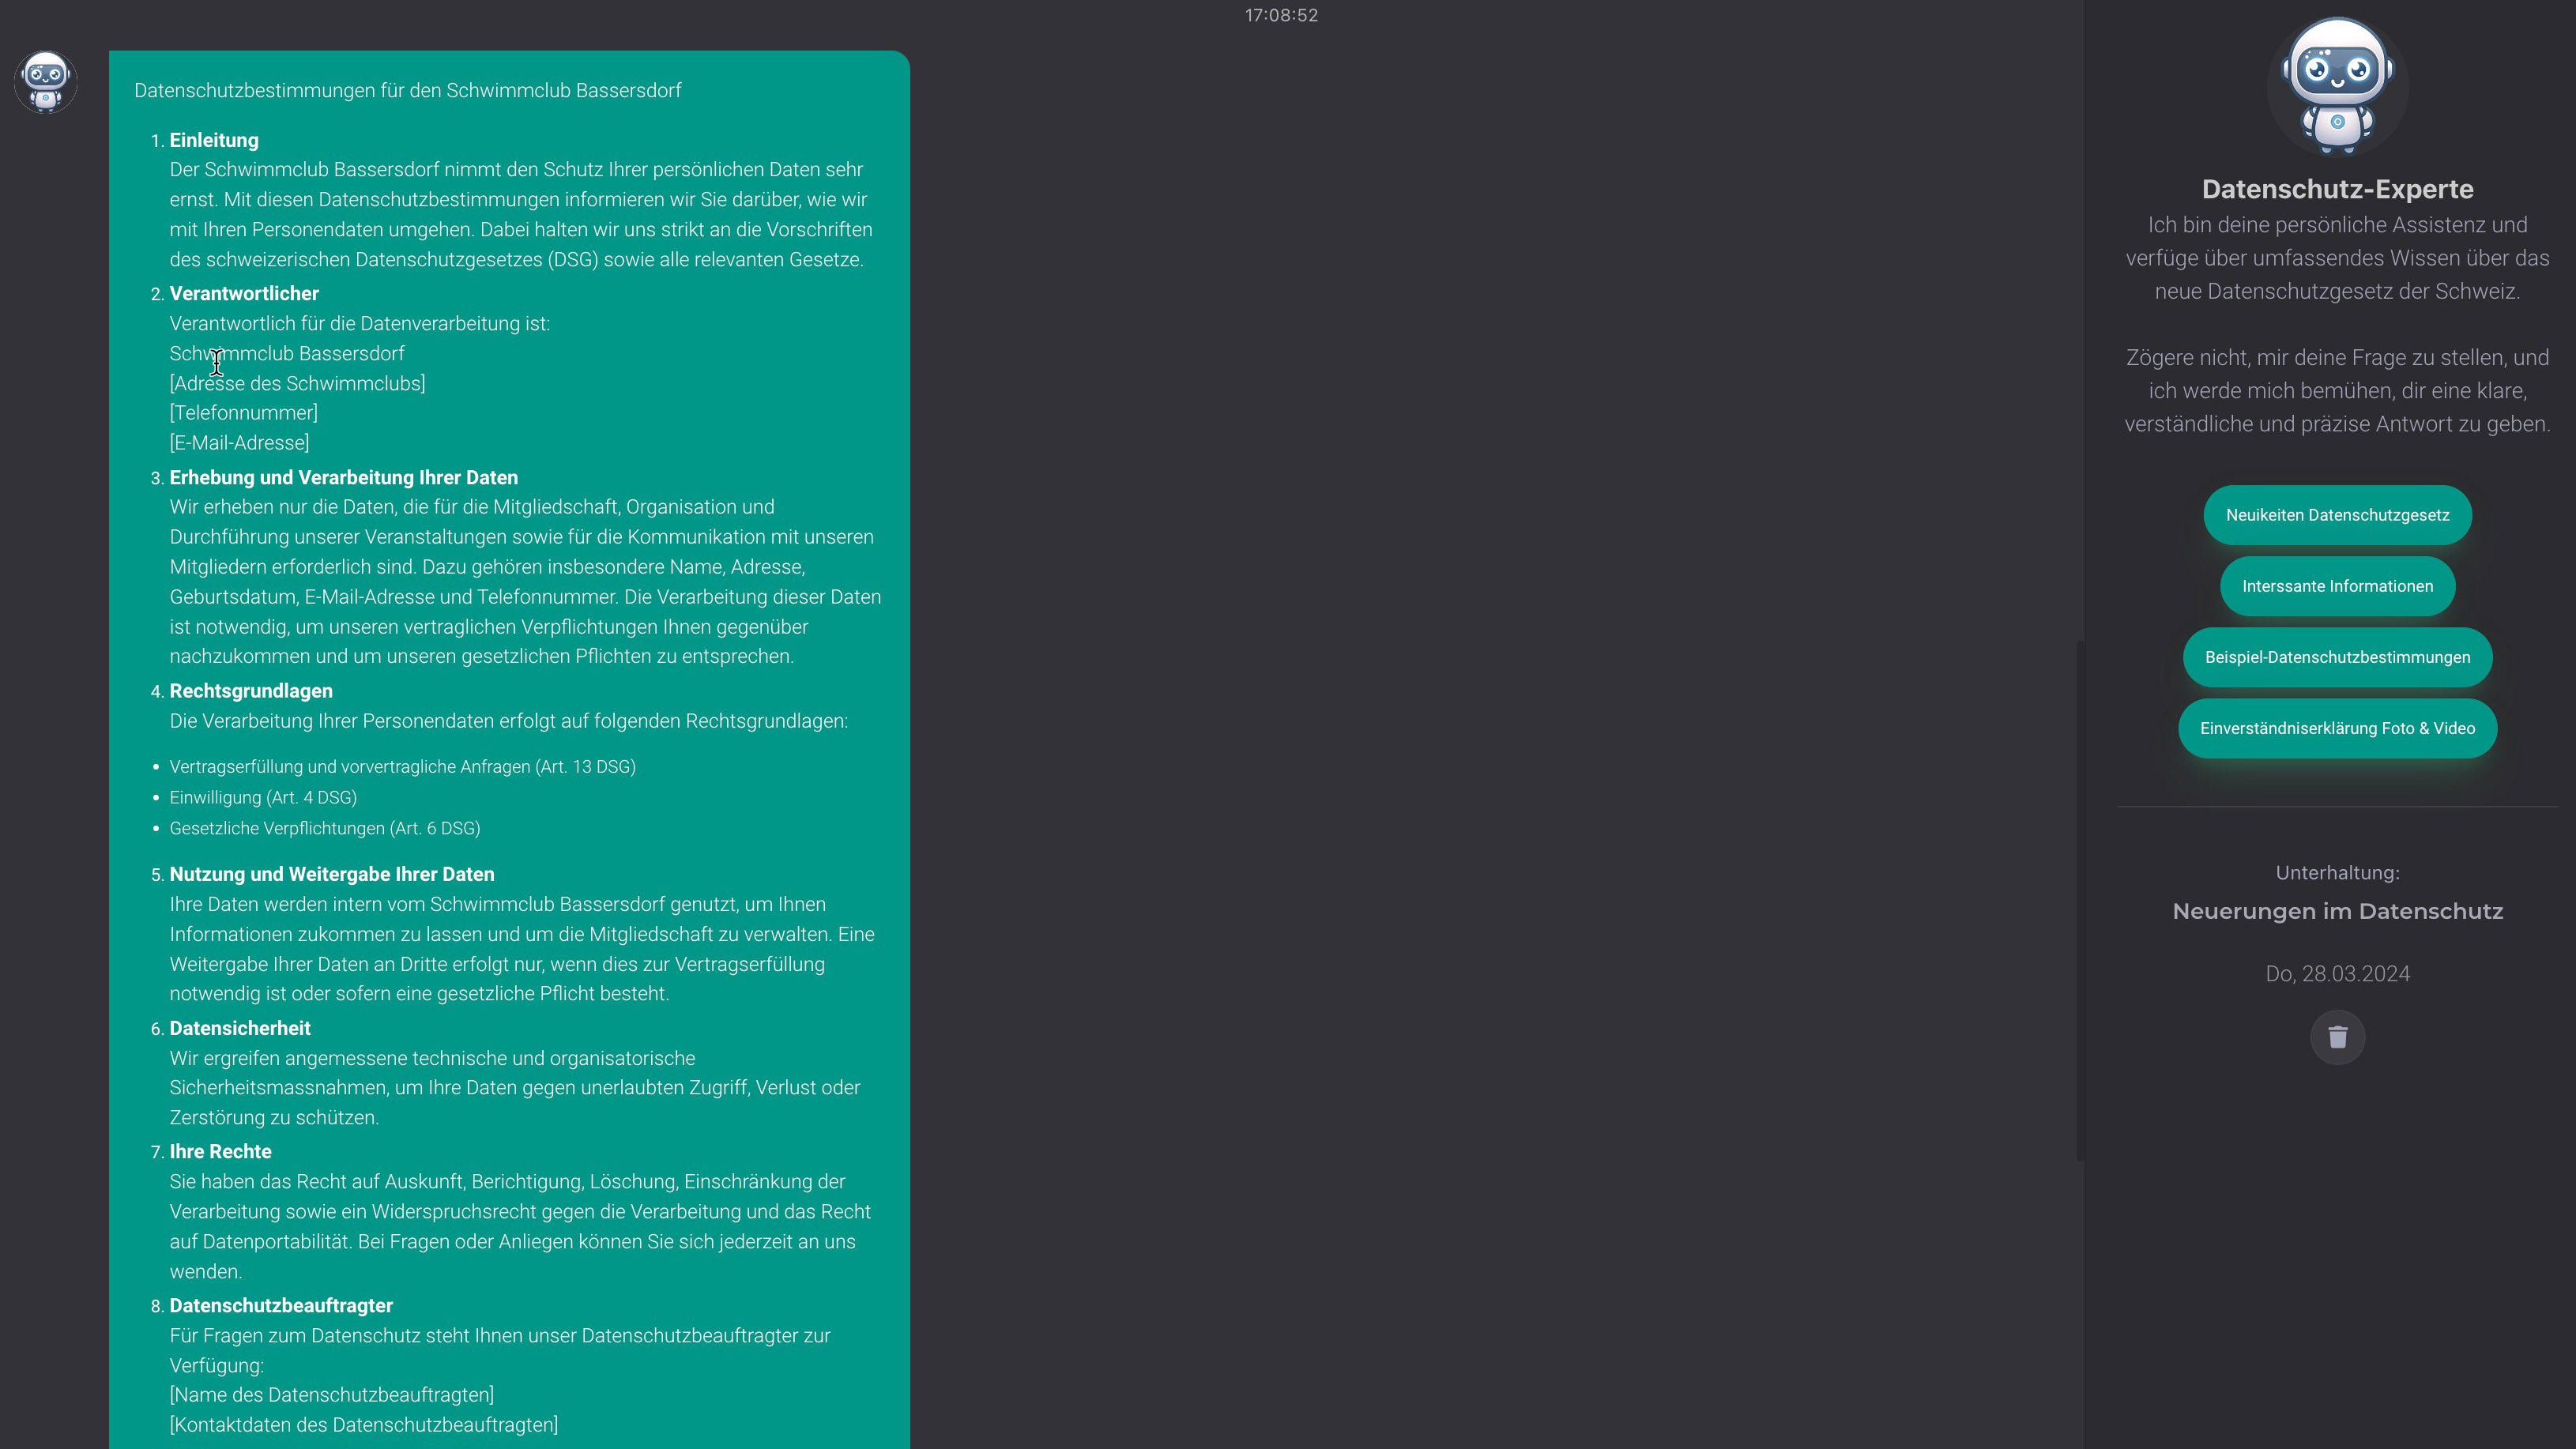Image resolution: width=2576 pixels, height=1449 pixels.
Task: Click the Einleitung heading in message
Action: (x=214, y=140)
